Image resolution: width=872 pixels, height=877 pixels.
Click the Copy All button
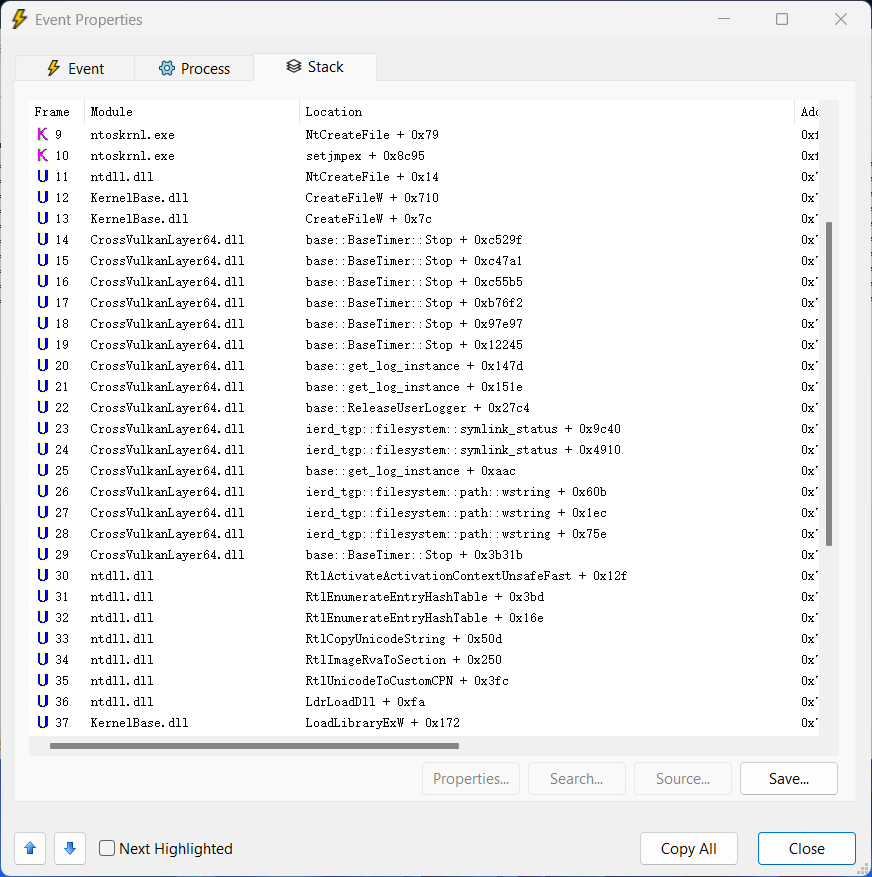coord(688,848)
